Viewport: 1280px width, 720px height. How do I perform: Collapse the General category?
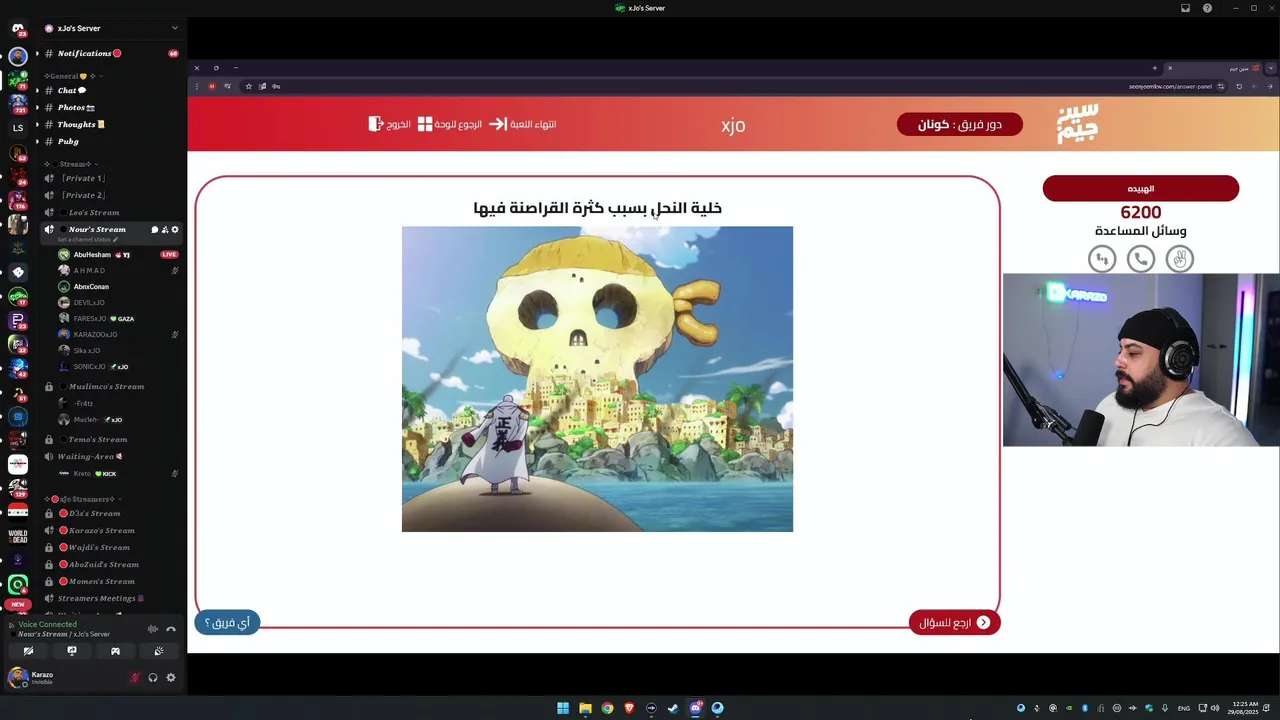tap(74, 76)
